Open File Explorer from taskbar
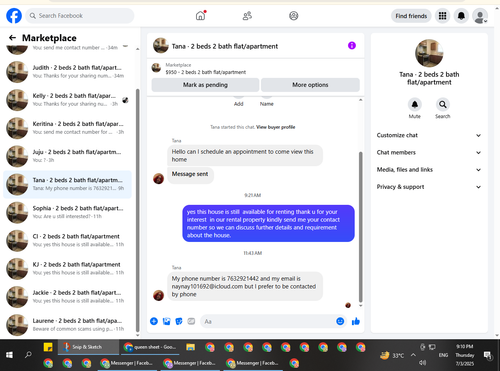Viewport: 500px width, 371px height. point(191,347)
